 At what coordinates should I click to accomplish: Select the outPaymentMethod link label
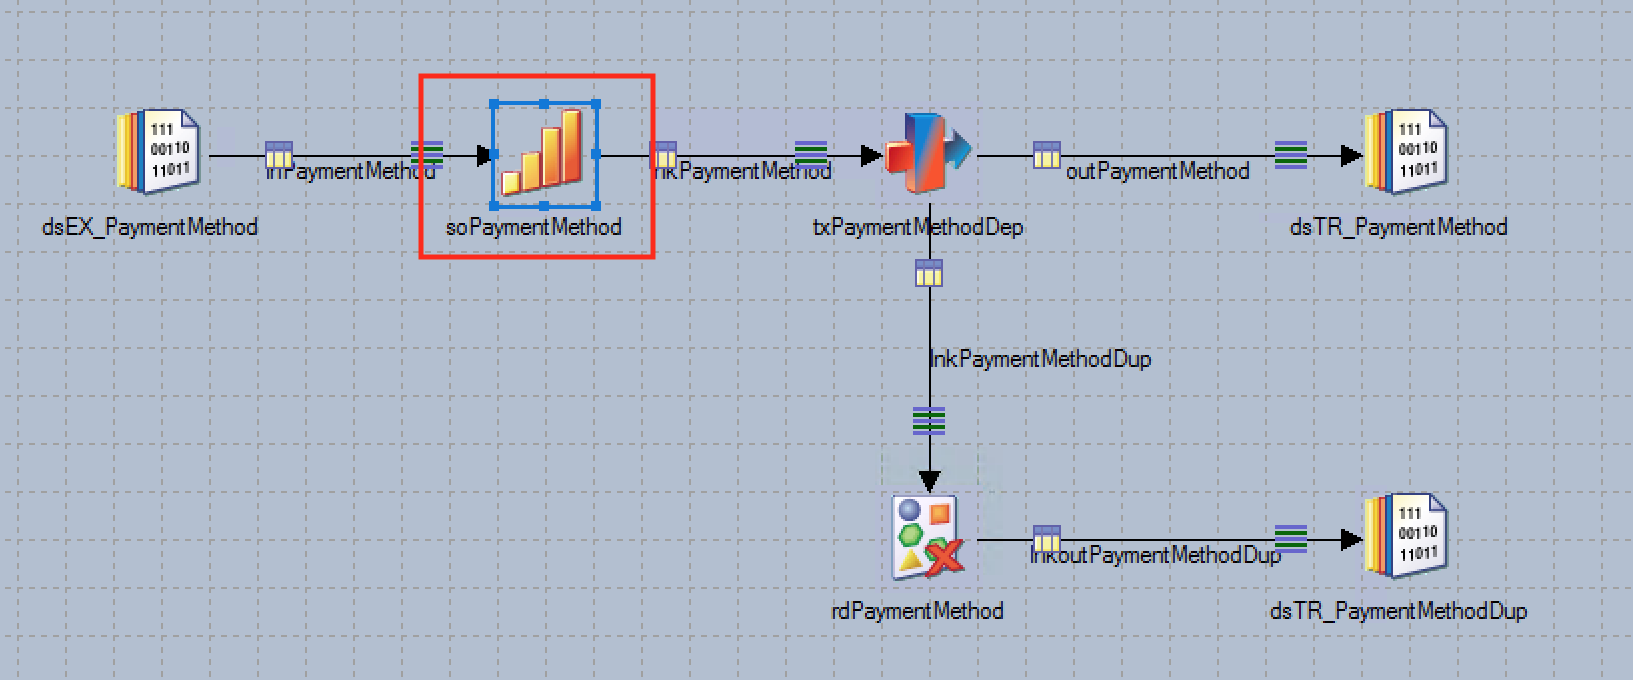[x=1157, y=172]
